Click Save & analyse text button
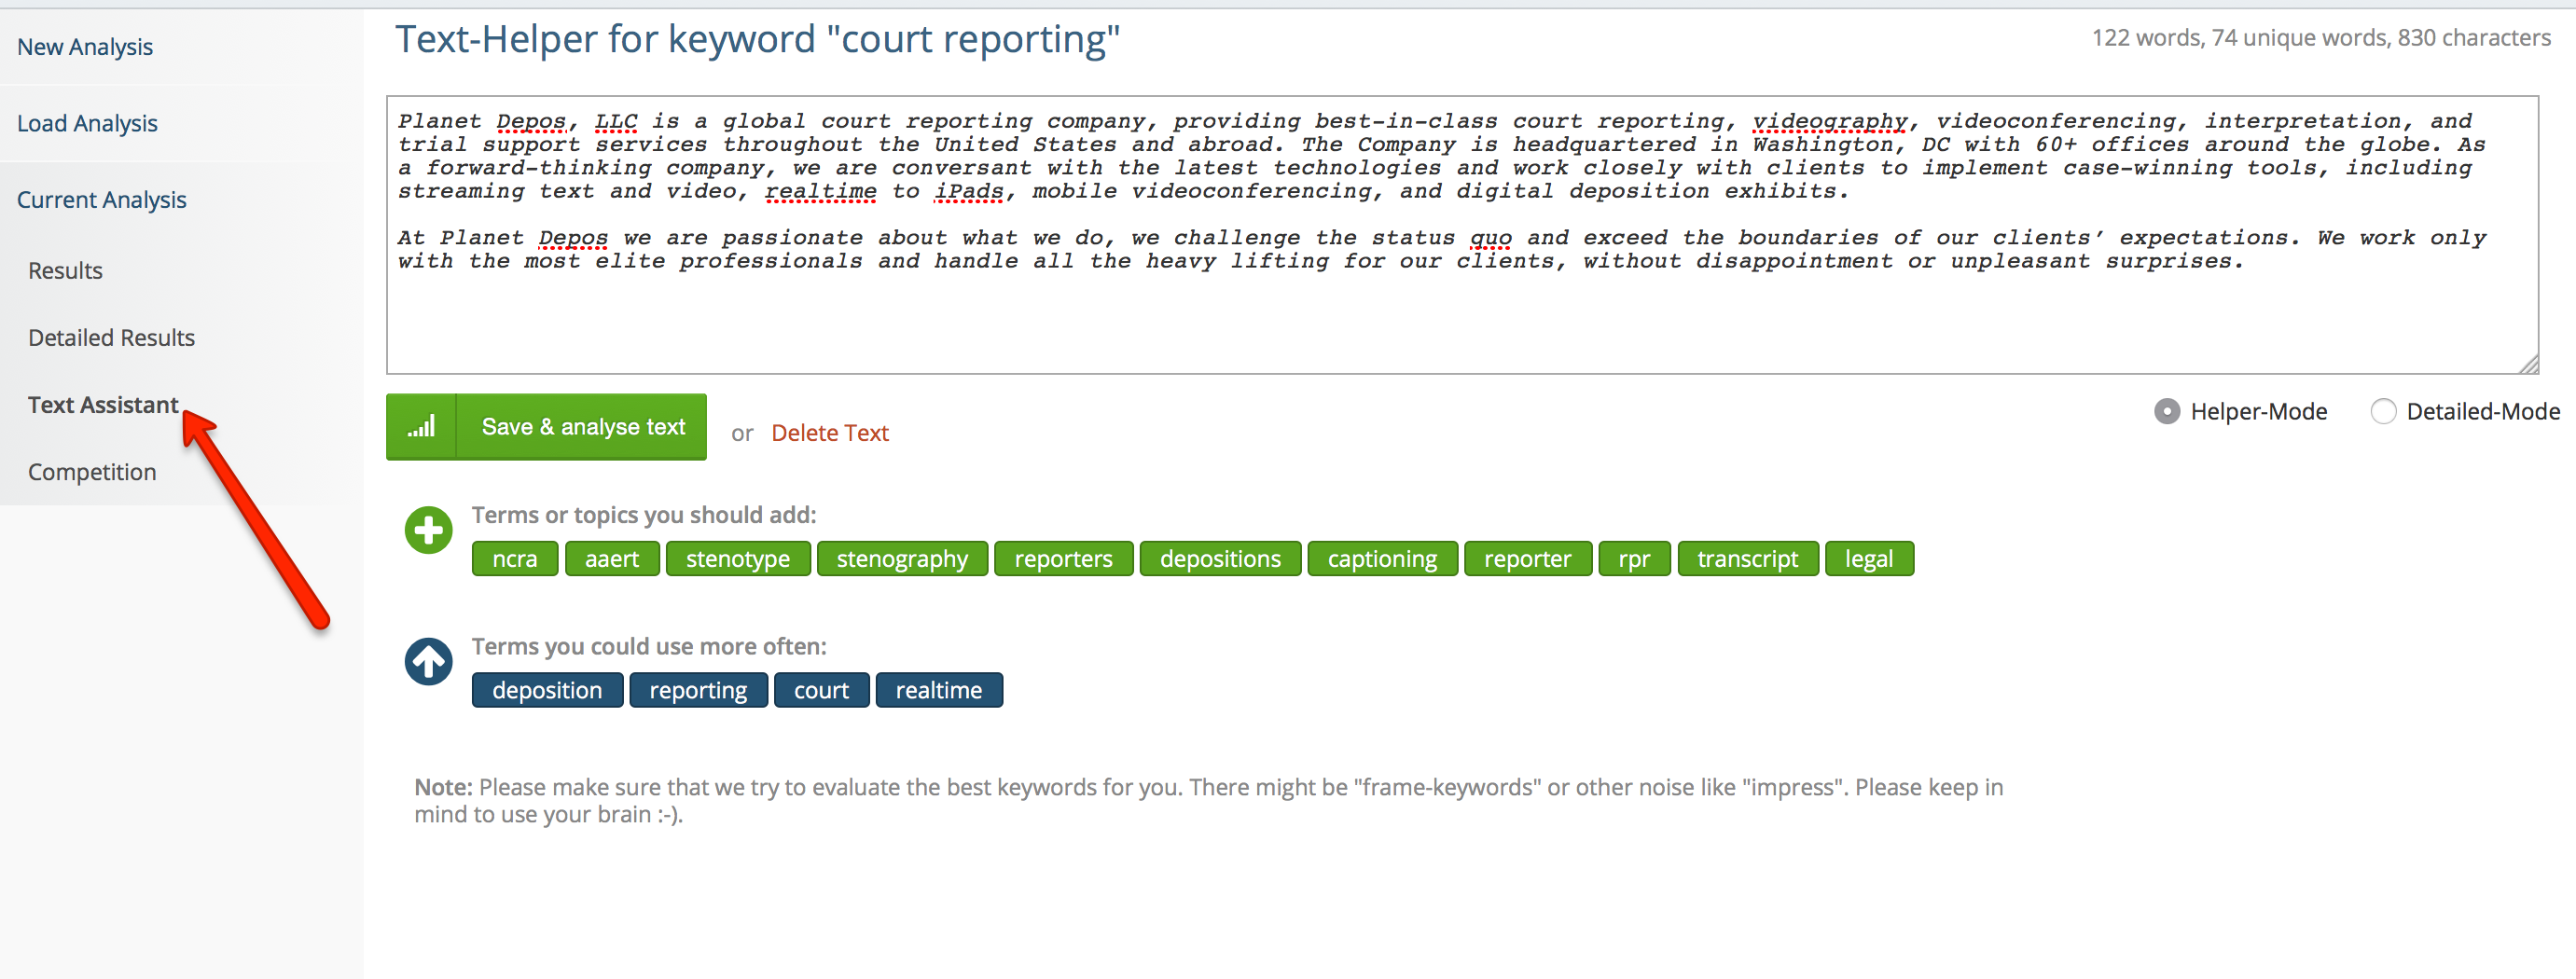Screen dimensions: 2576x979 [x=546, y=427]
